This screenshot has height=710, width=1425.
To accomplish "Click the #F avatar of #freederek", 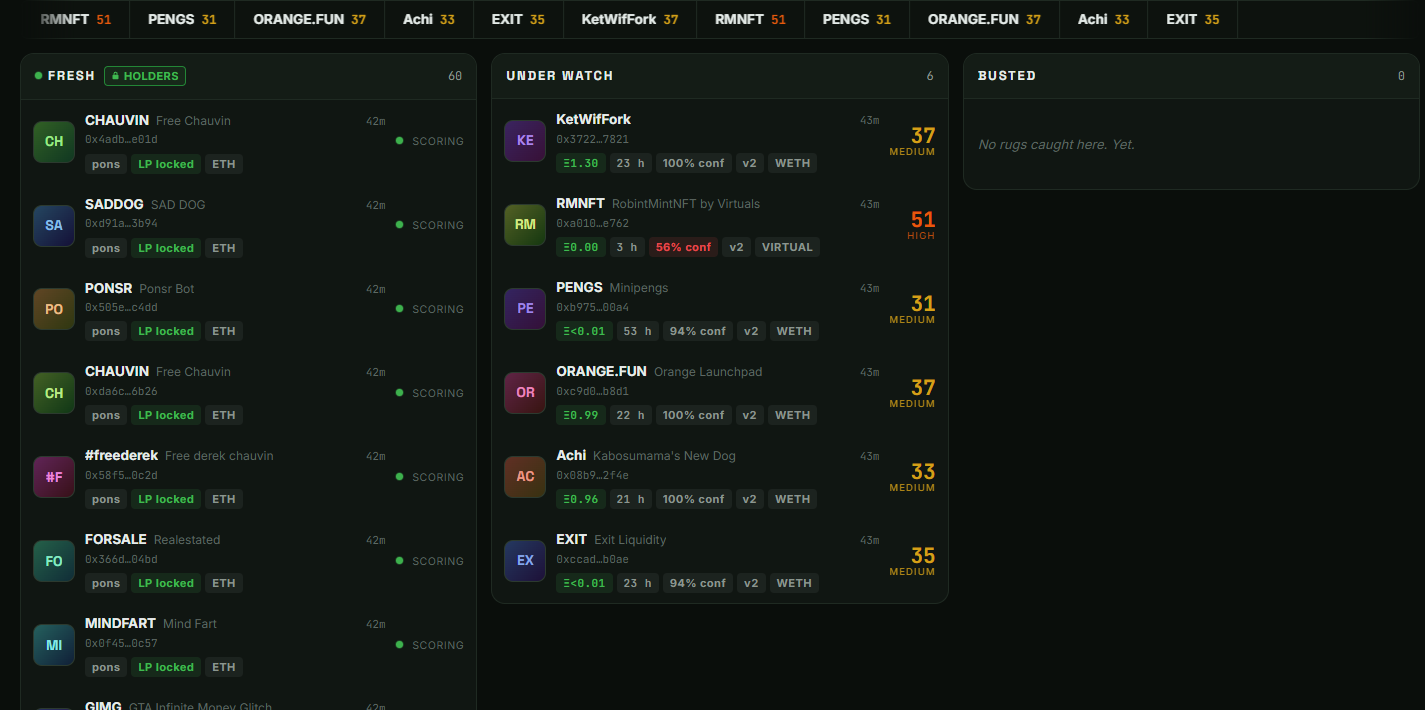I will click(54, 477).
